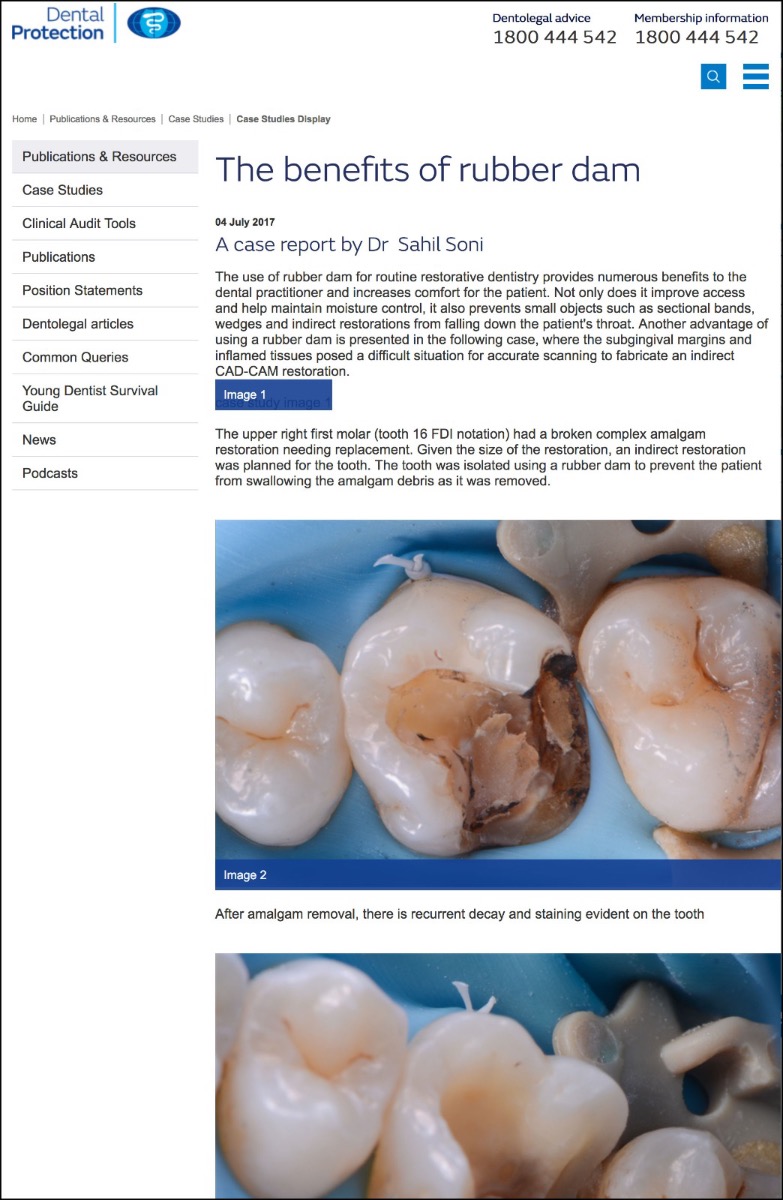Click the Membership information phone number
Image resolution: width=783 pixels, height=1200 pixels.
tap(697, 37)
